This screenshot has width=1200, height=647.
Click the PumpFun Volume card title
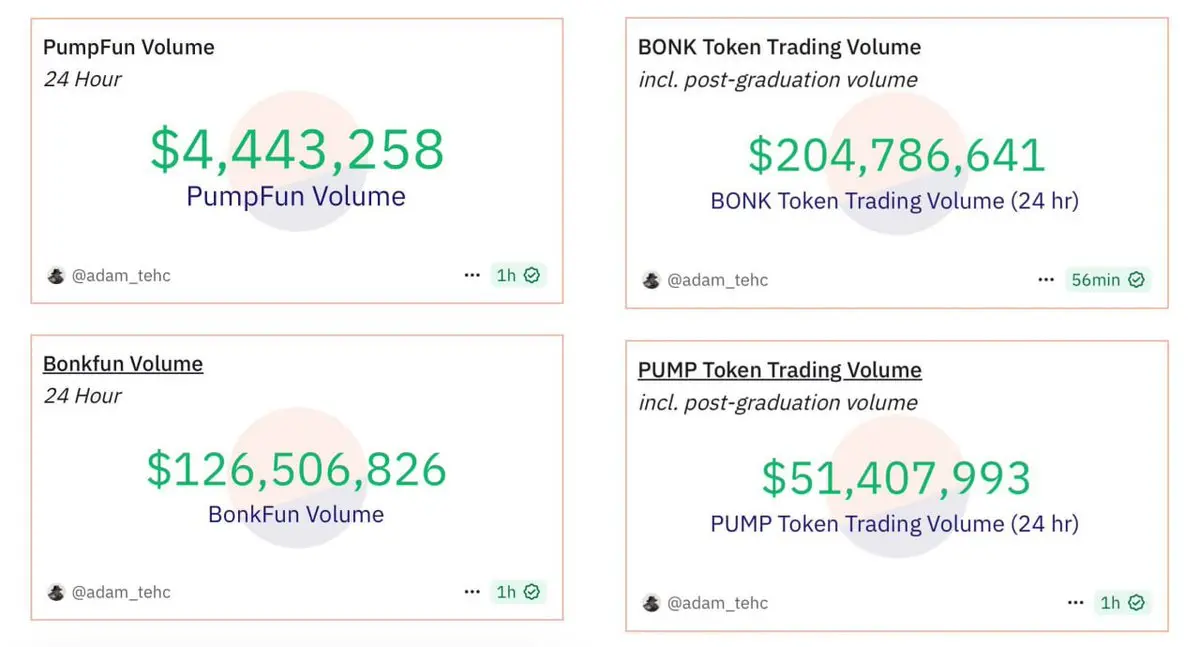pyautogui.click(x=129, y=47)
